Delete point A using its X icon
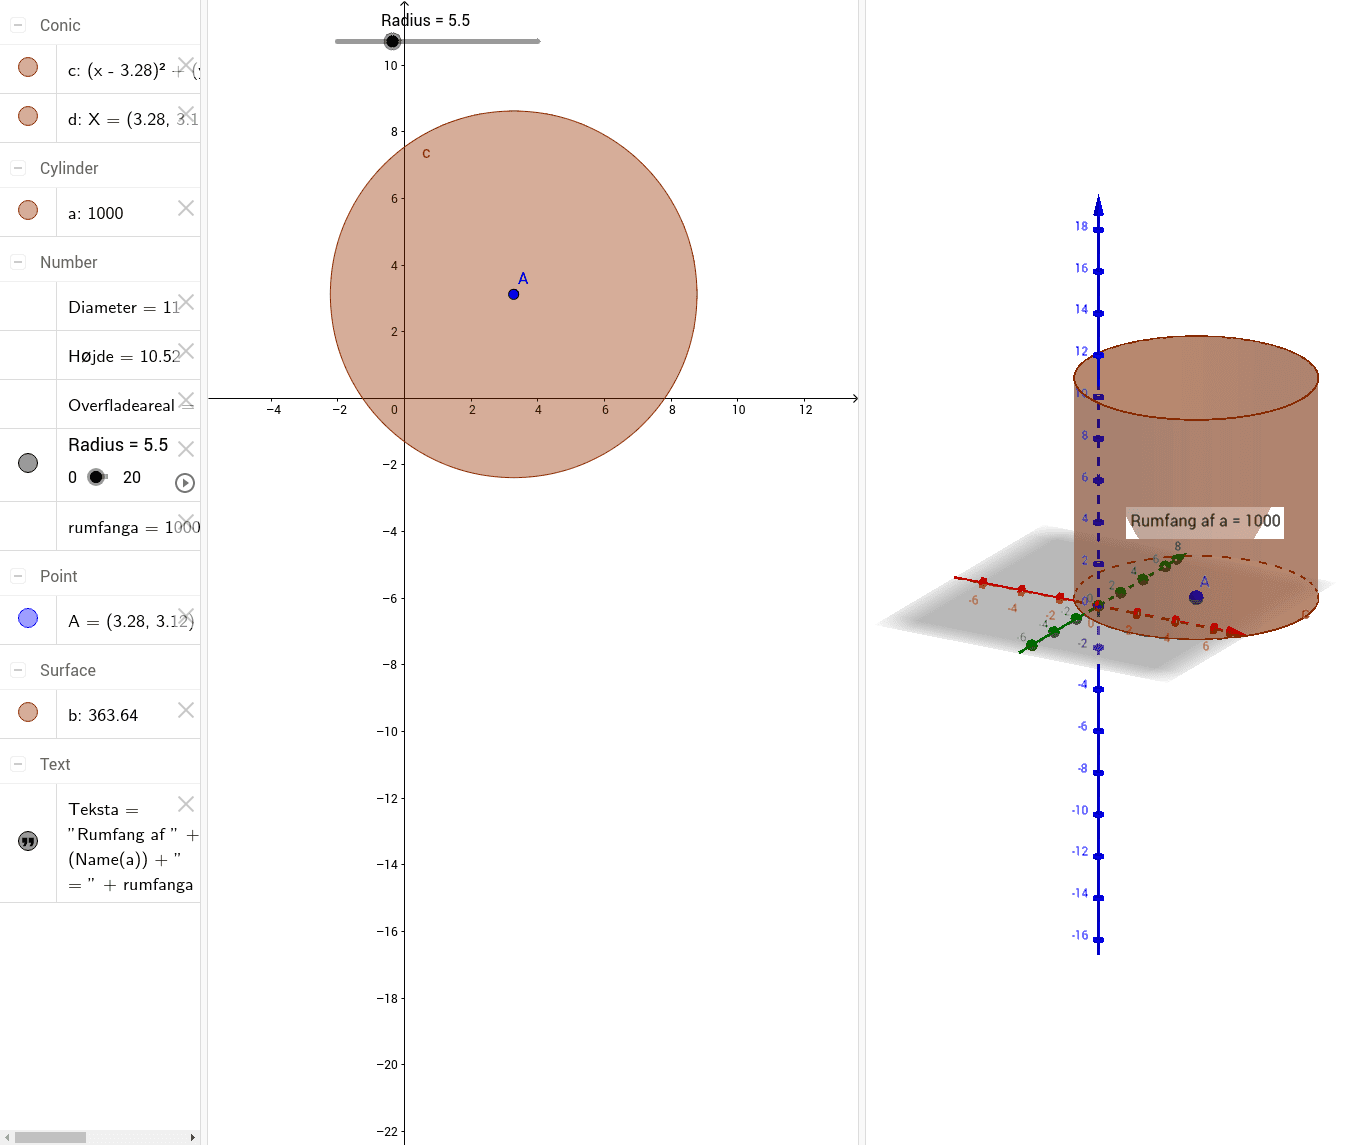This screenshot has width=1347, height=1147. 185,616
